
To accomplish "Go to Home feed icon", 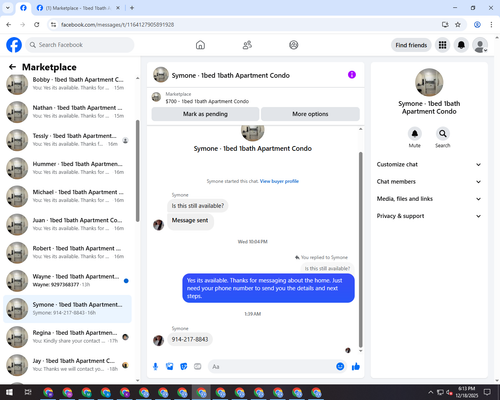I will 200,45.
